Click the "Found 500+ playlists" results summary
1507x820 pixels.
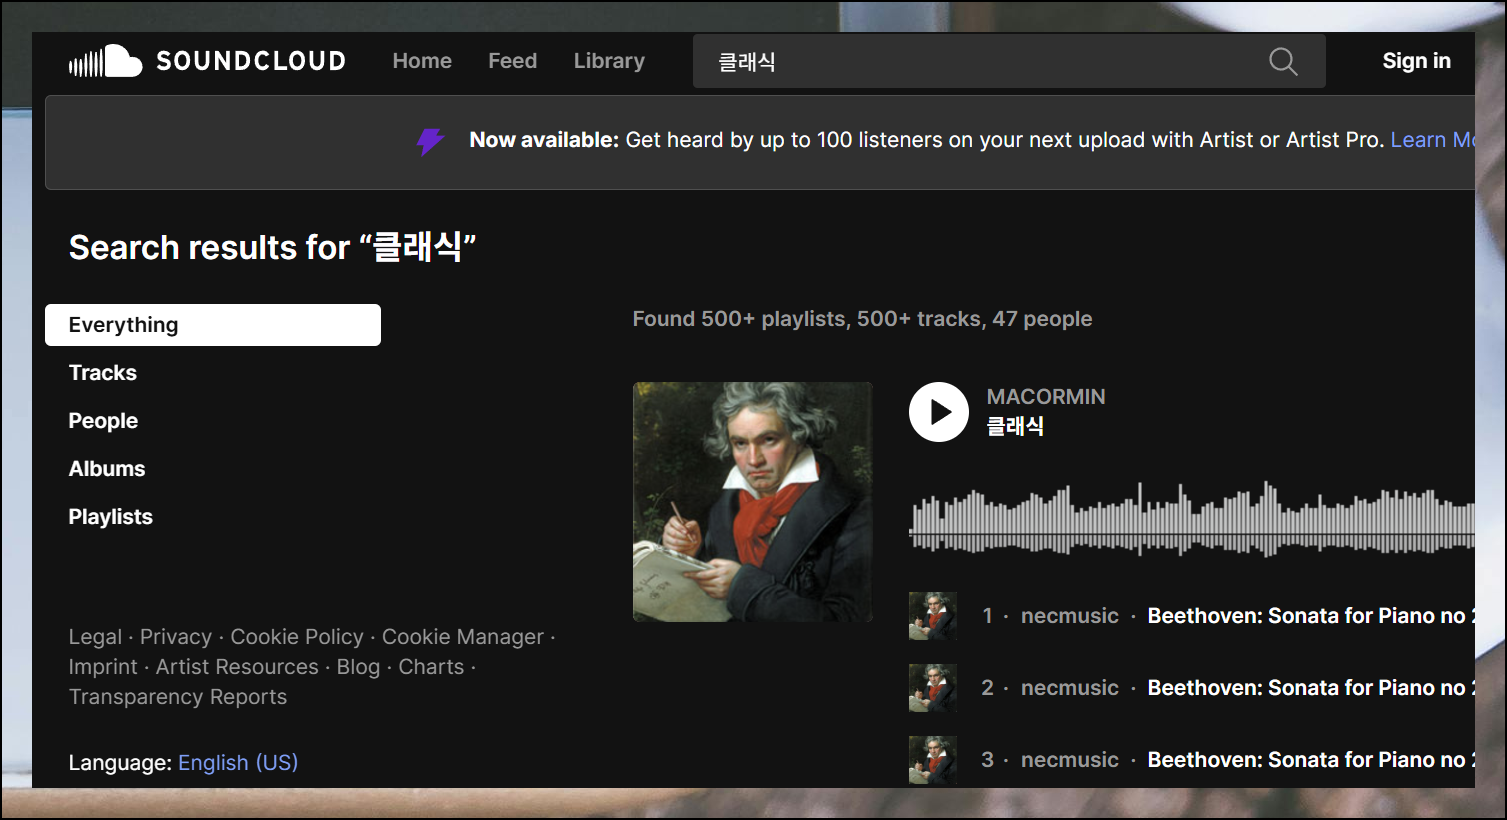(x=862, y=319)
